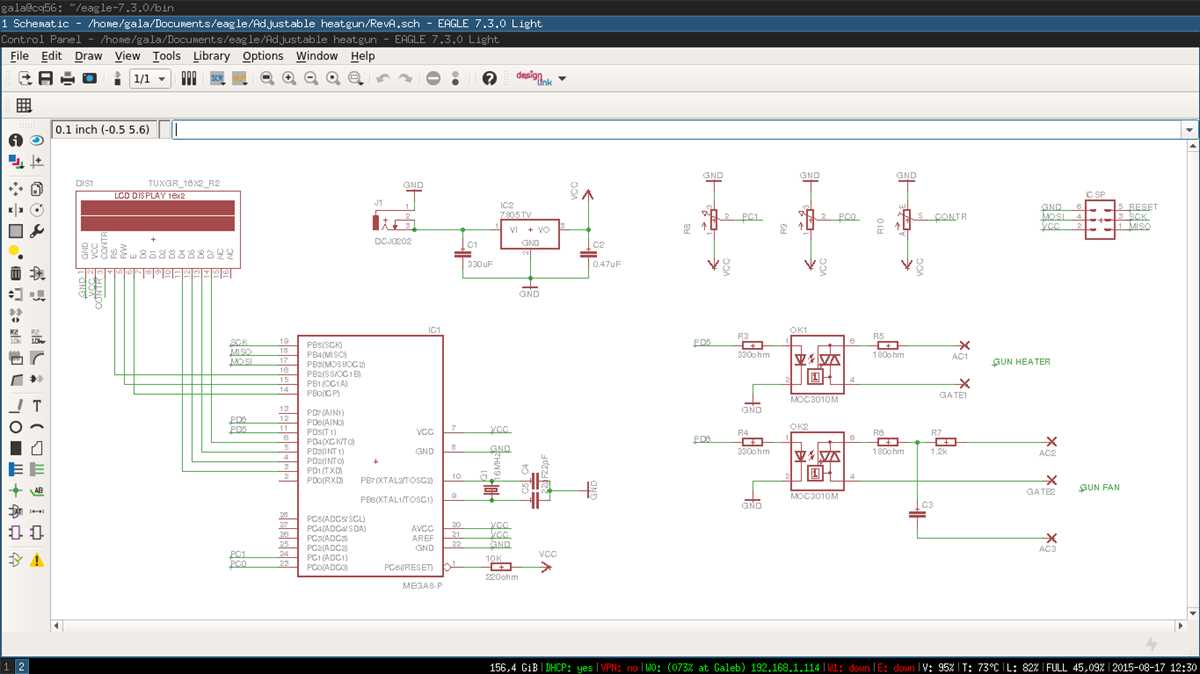Select the Text tool
This screenshot has height=674, width=1200.
(37, 405)
